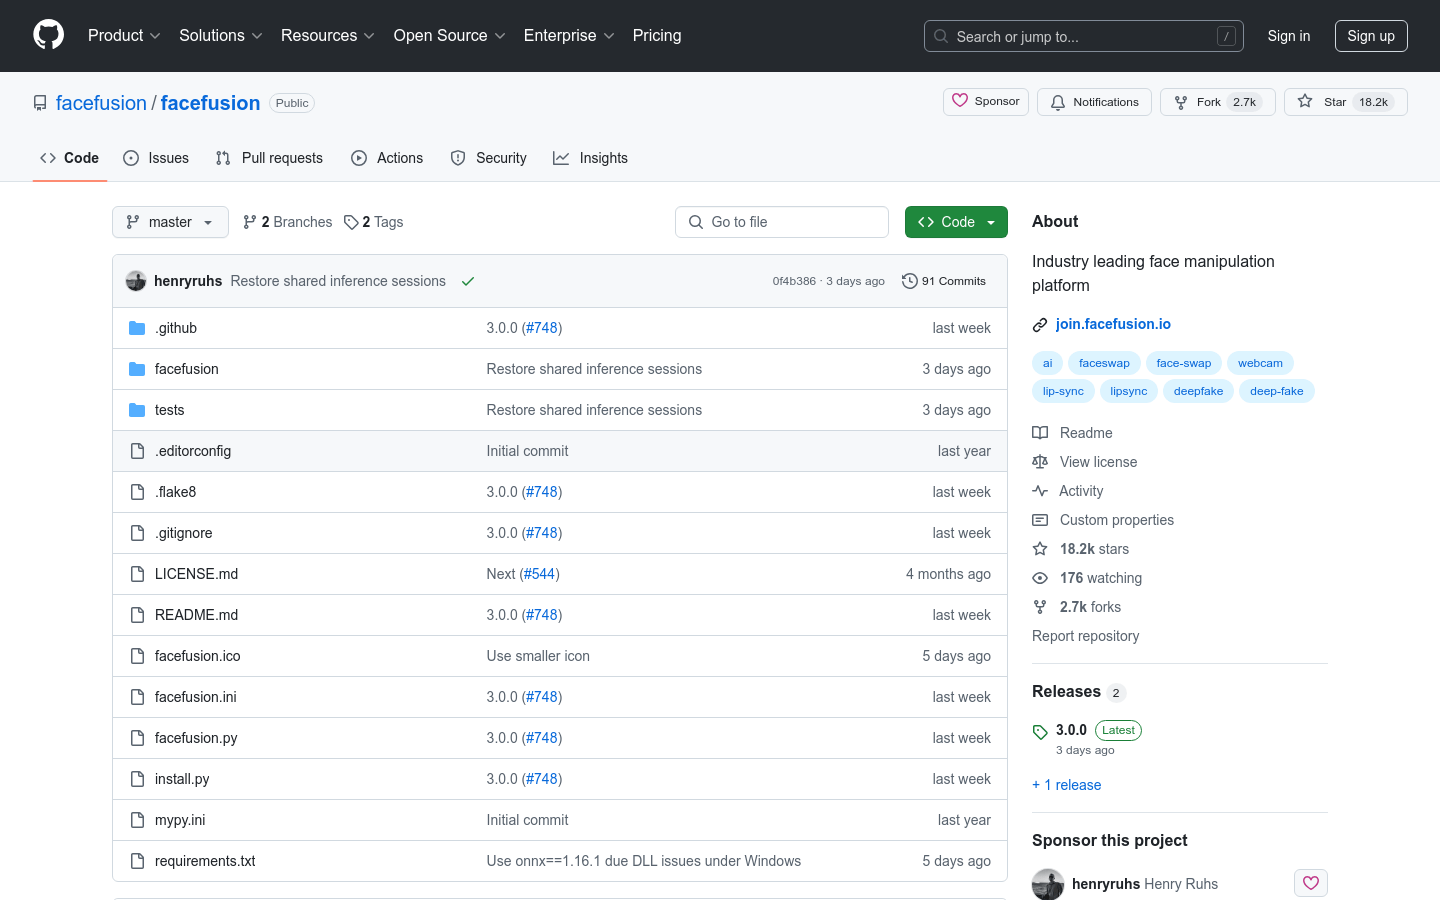Click the Readme book icon

(1040, 433)
